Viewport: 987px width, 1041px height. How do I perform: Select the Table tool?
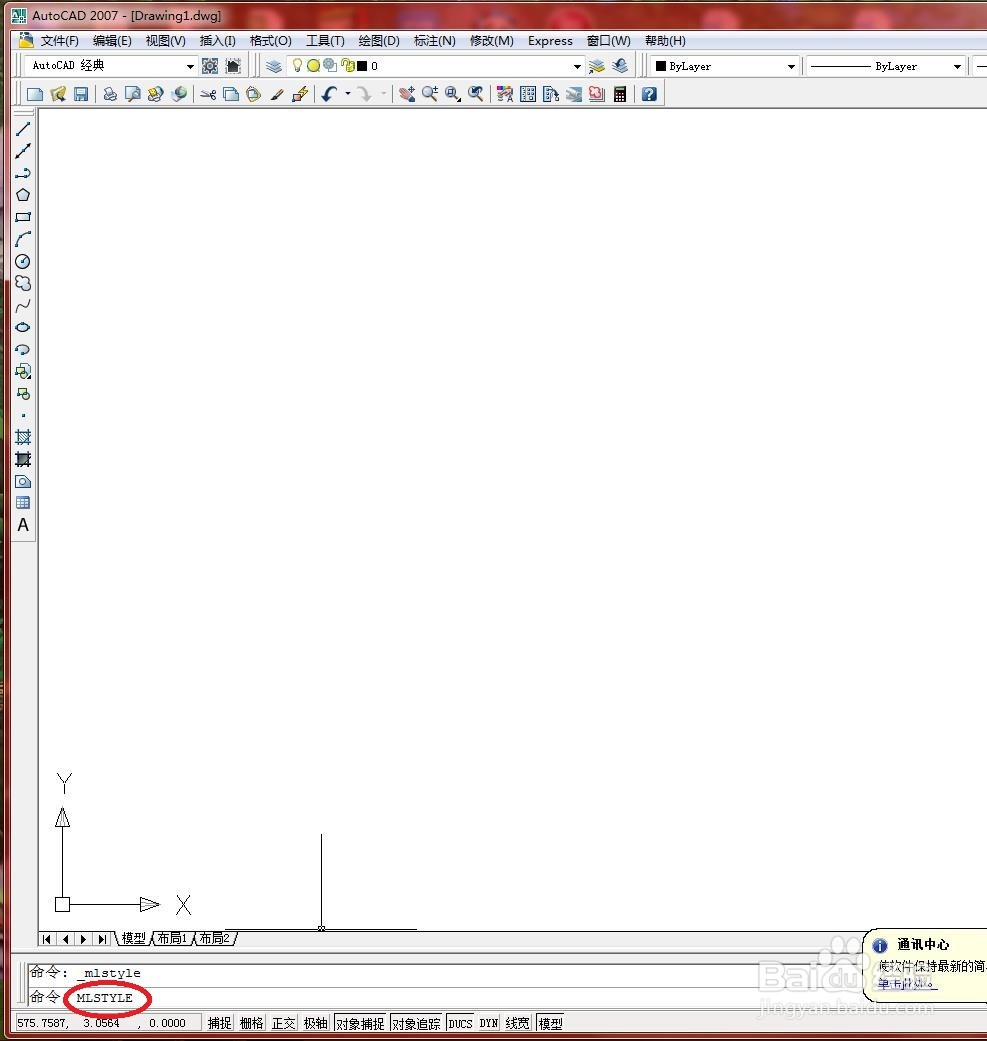(x=23, y=503)
